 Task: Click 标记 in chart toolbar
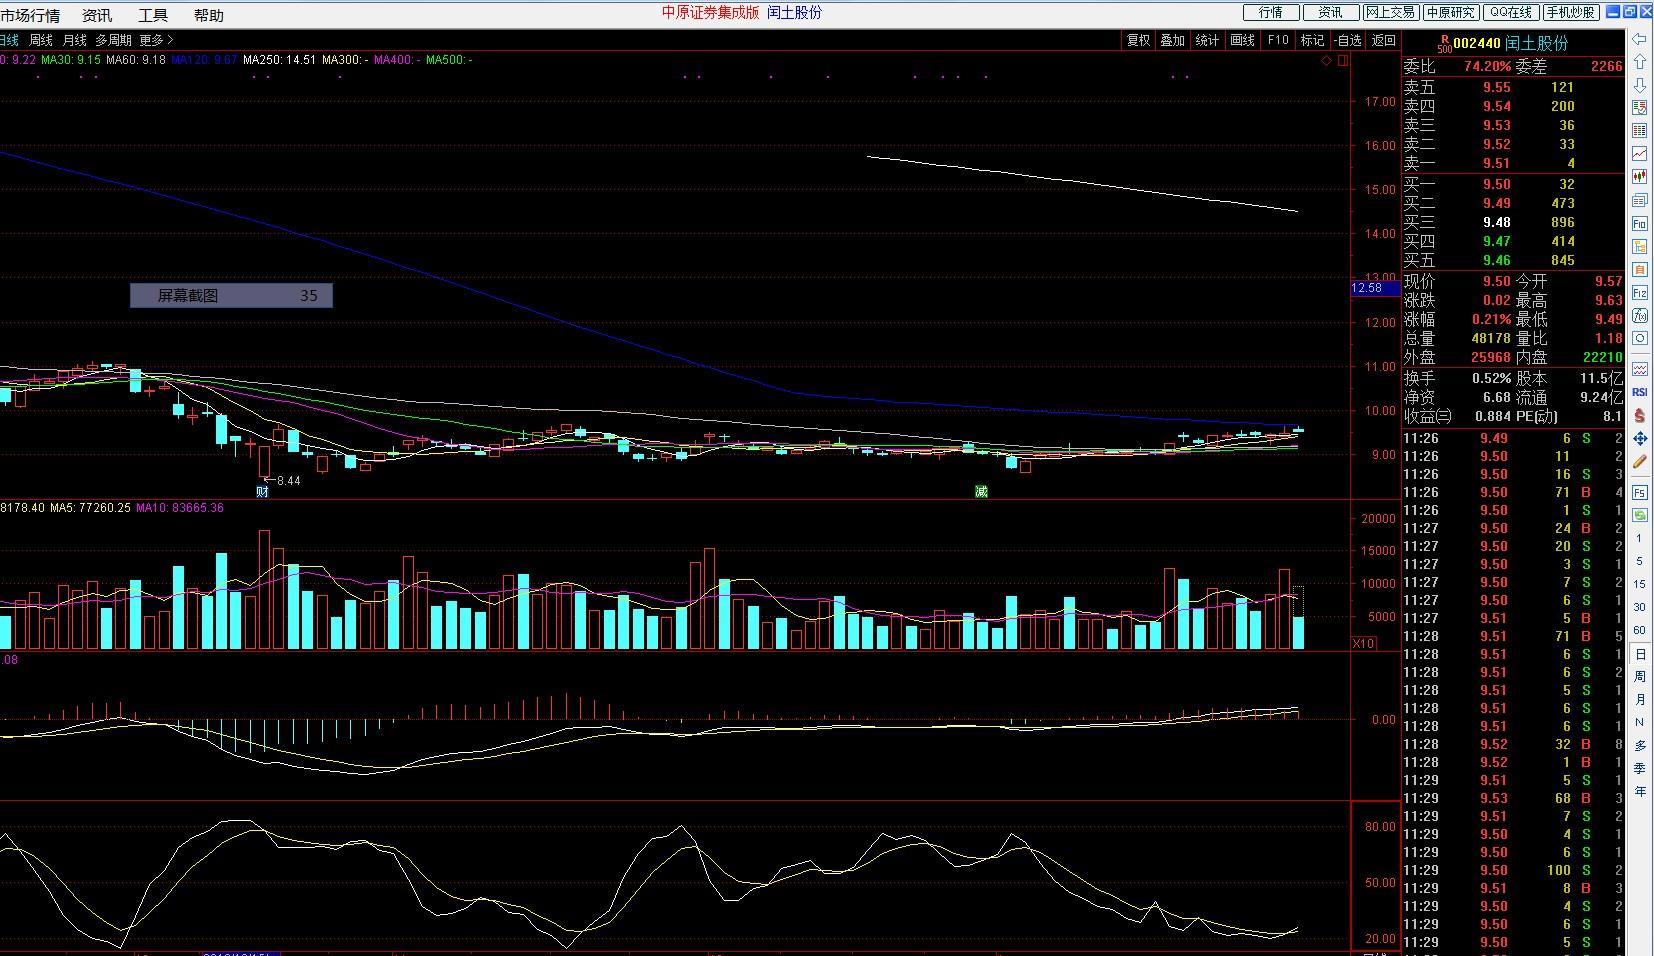[1312, 40]
